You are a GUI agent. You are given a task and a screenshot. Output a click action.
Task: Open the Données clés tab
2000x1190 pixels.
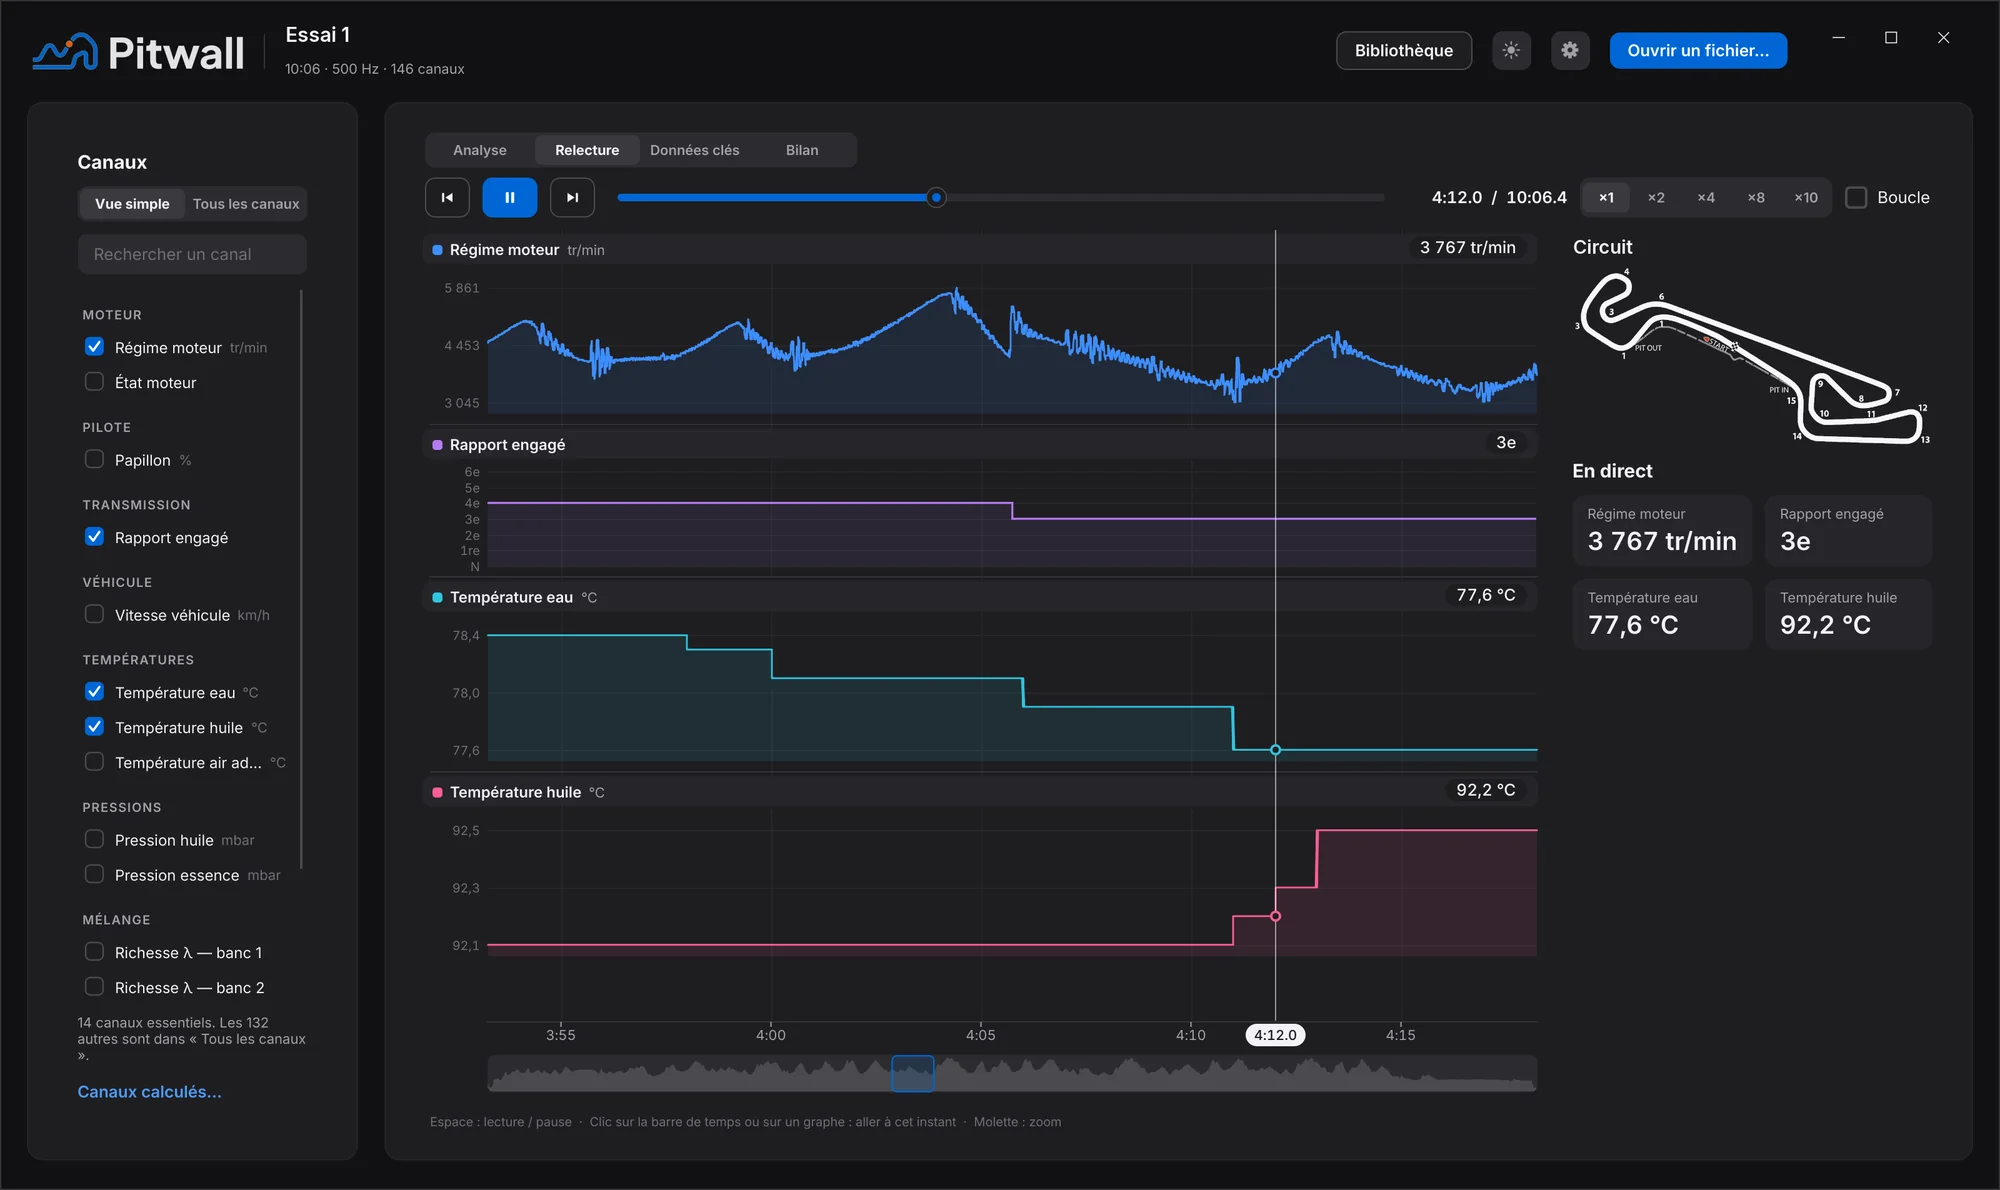[x=695, y=150]
